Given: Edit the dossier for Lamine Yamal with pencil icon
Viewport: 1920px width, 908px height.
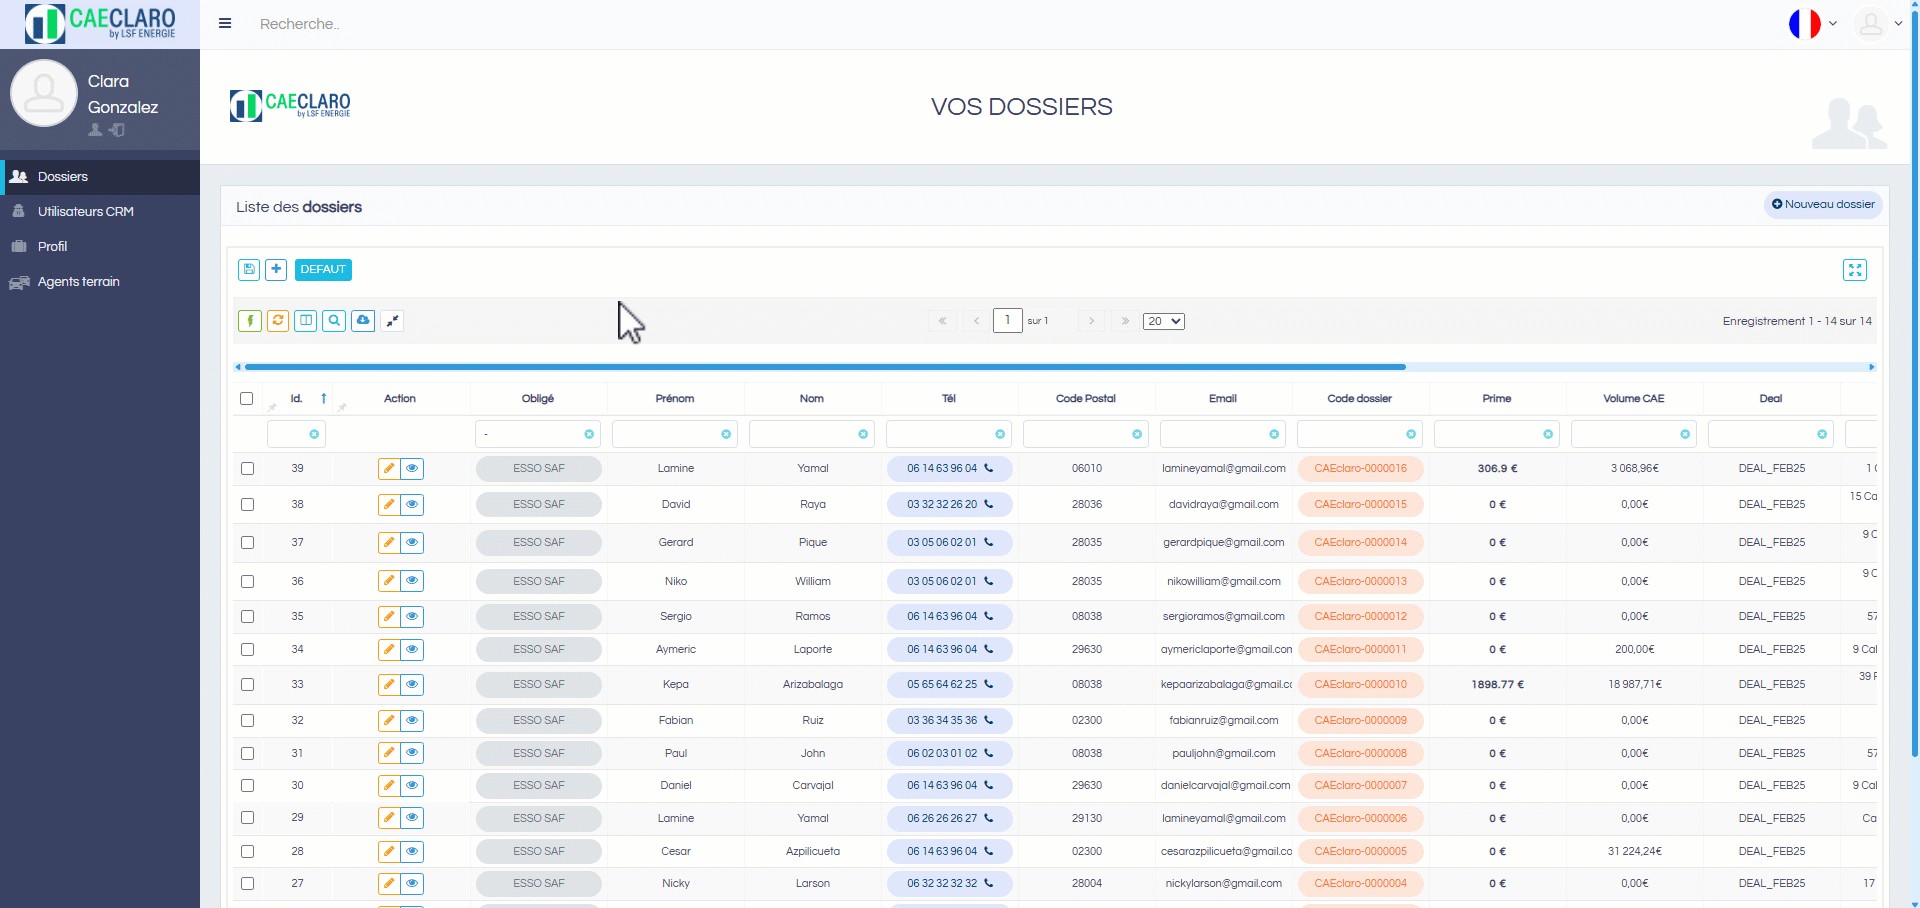Looking at the screenshot, I should pyautogui.click(x=388, y=468).
